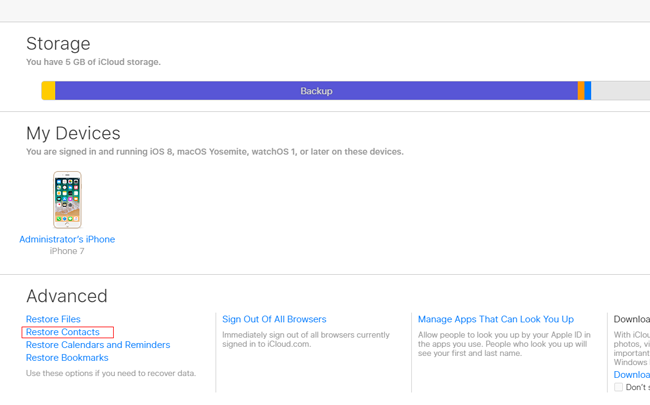This screenshot has height=405, width=650.
Task: Click the My Devices heading
Action: click(73, 133)
